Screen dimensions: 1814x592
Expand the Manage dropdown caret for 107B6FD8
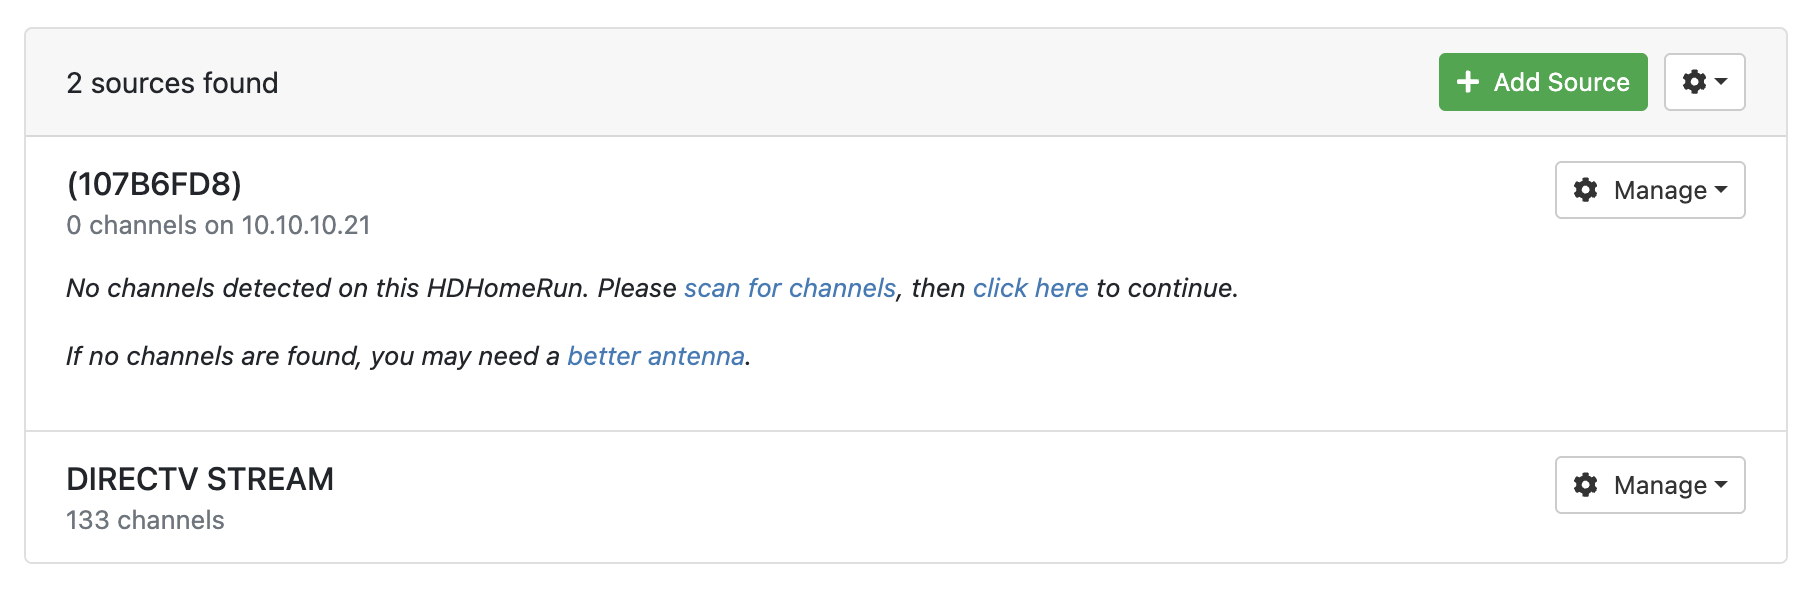pyautogui.click(x=1721, y=190)
